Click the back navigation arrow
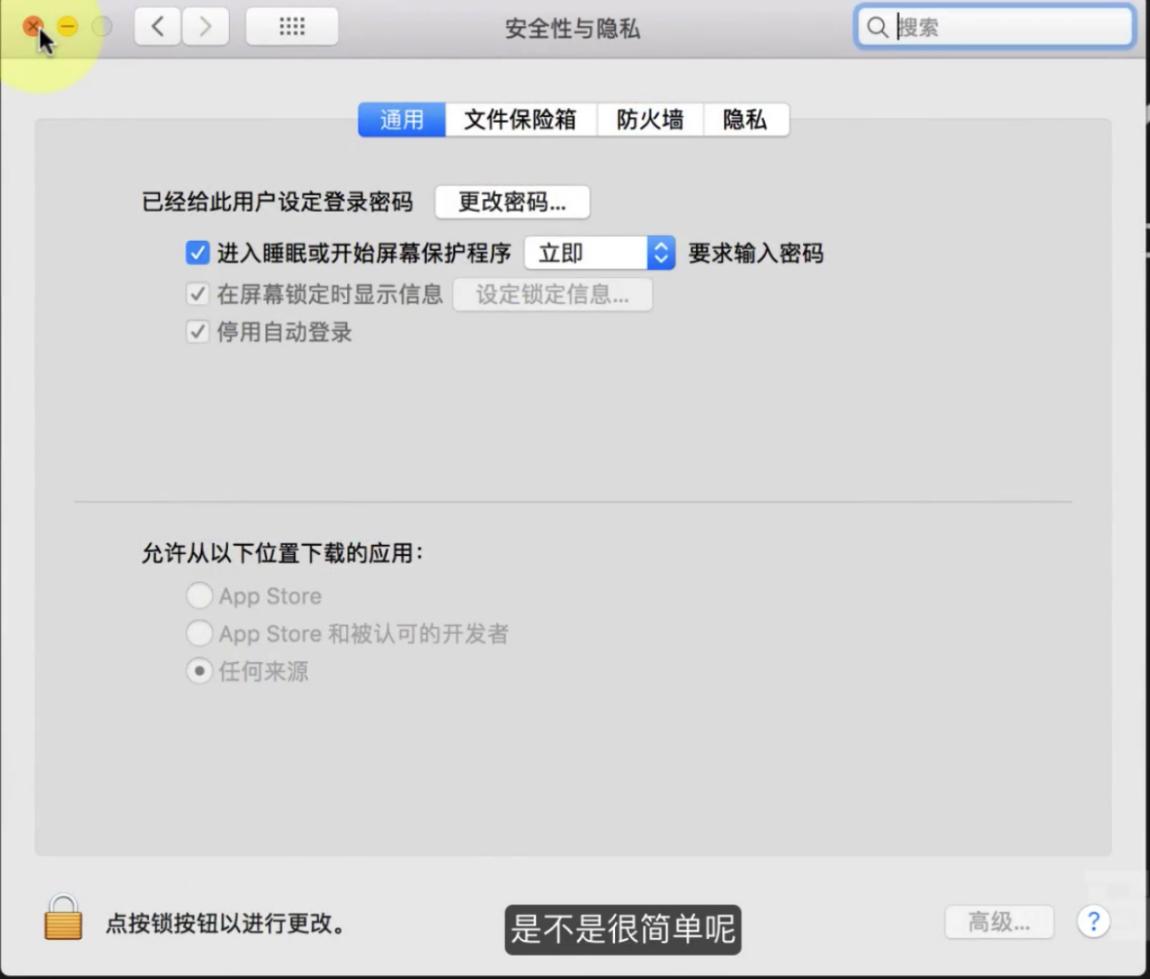 [156, 26]
